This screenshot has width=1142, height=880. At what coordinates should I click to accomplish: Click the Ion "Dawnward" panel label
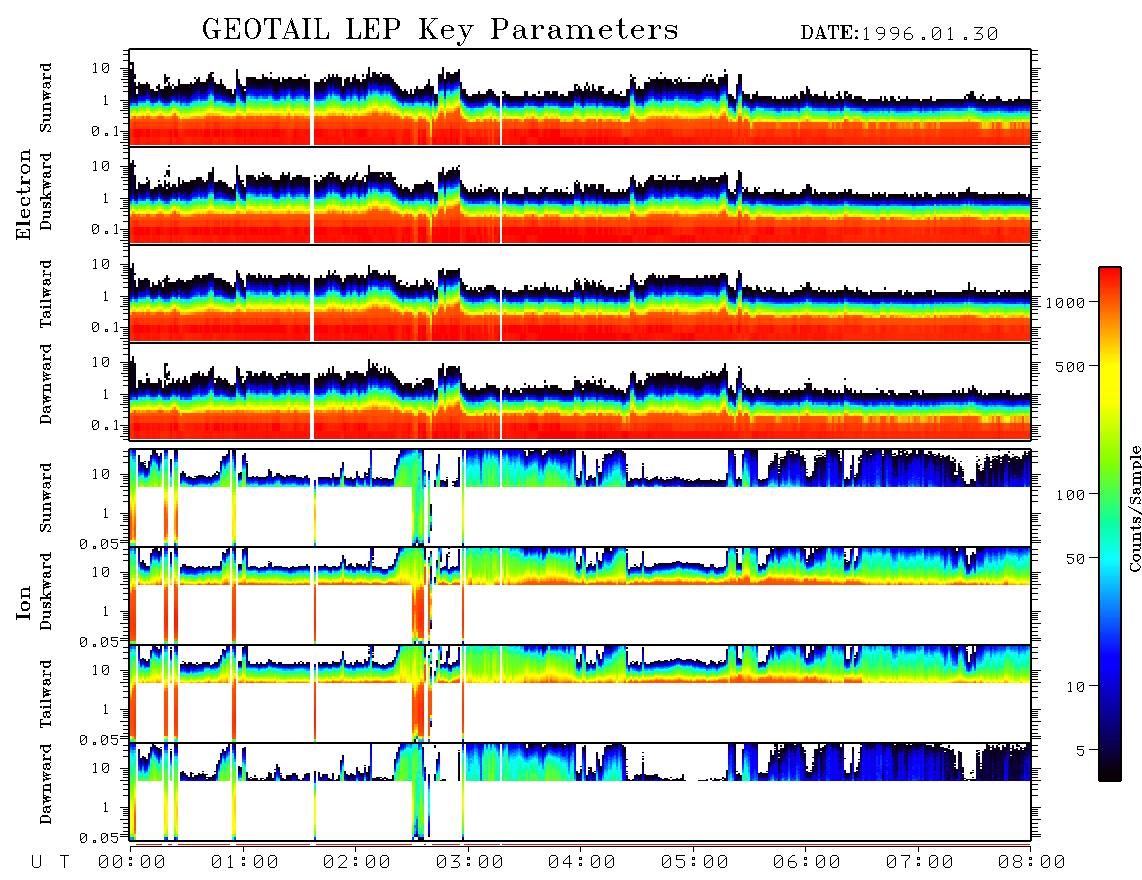tap(46, 784)
